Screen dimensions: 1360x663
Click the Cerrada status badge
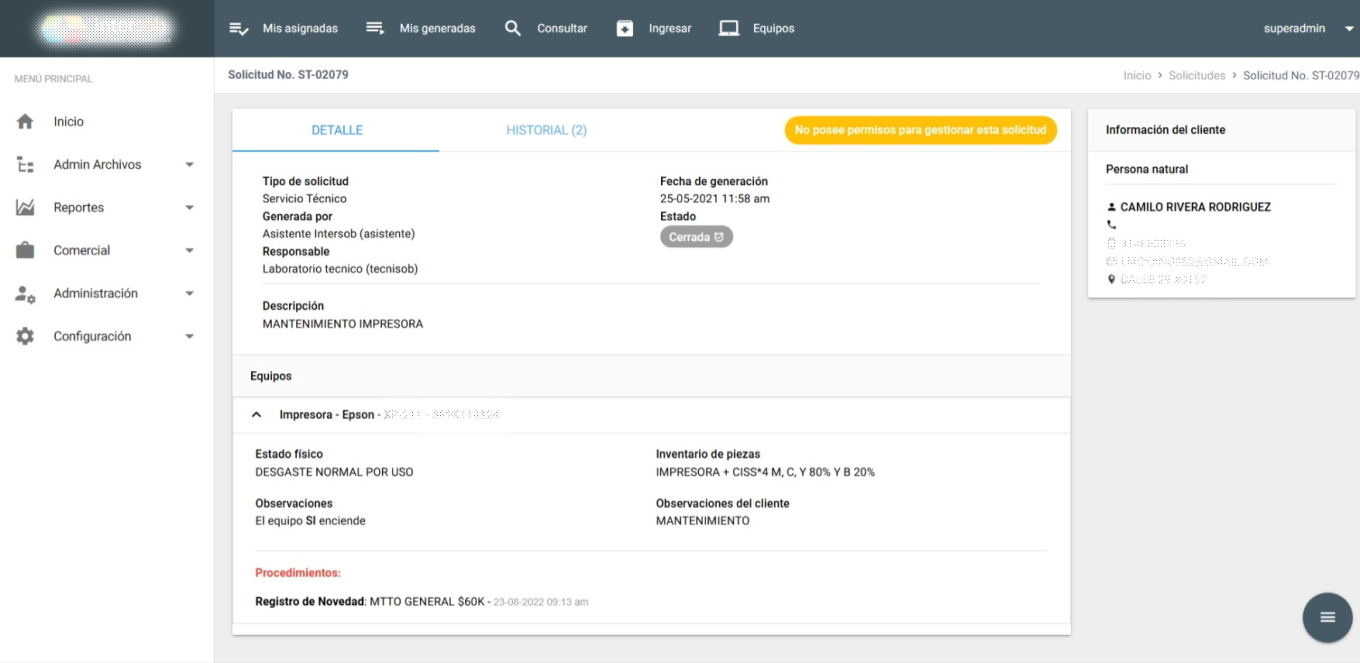click(696, 237)
